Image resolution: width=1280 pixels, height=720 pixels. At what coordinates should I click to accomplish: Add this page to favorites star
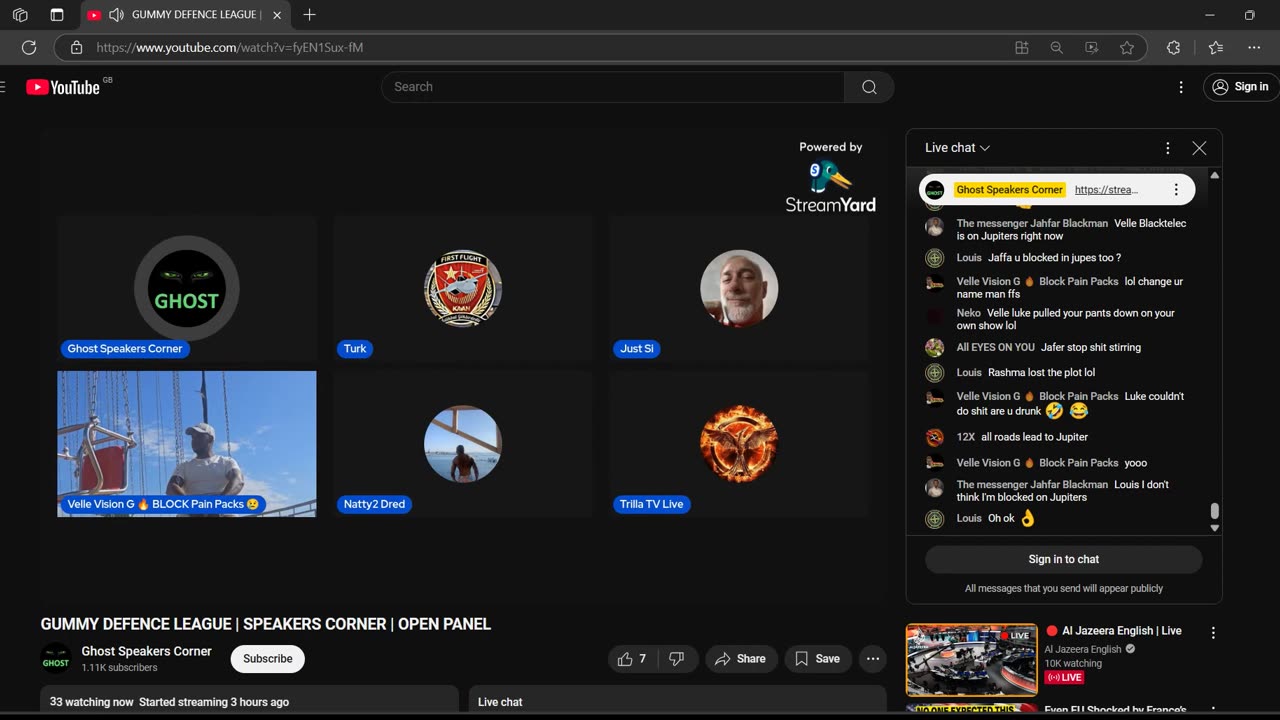(x=1127, y=47)
